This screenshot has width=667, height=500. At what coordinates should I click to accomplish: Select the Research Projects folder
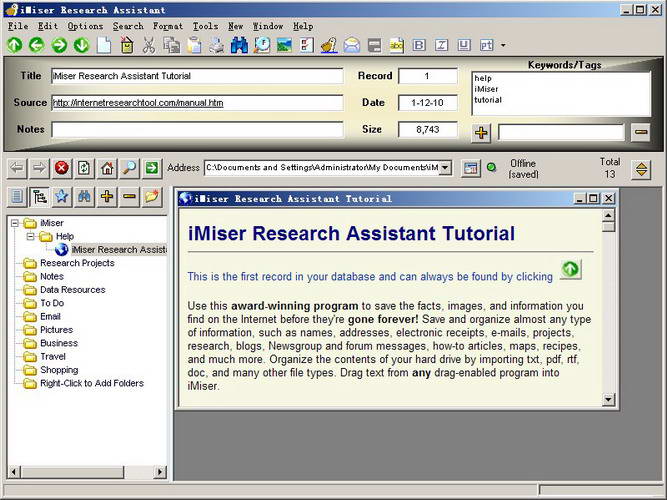[77, 263]
